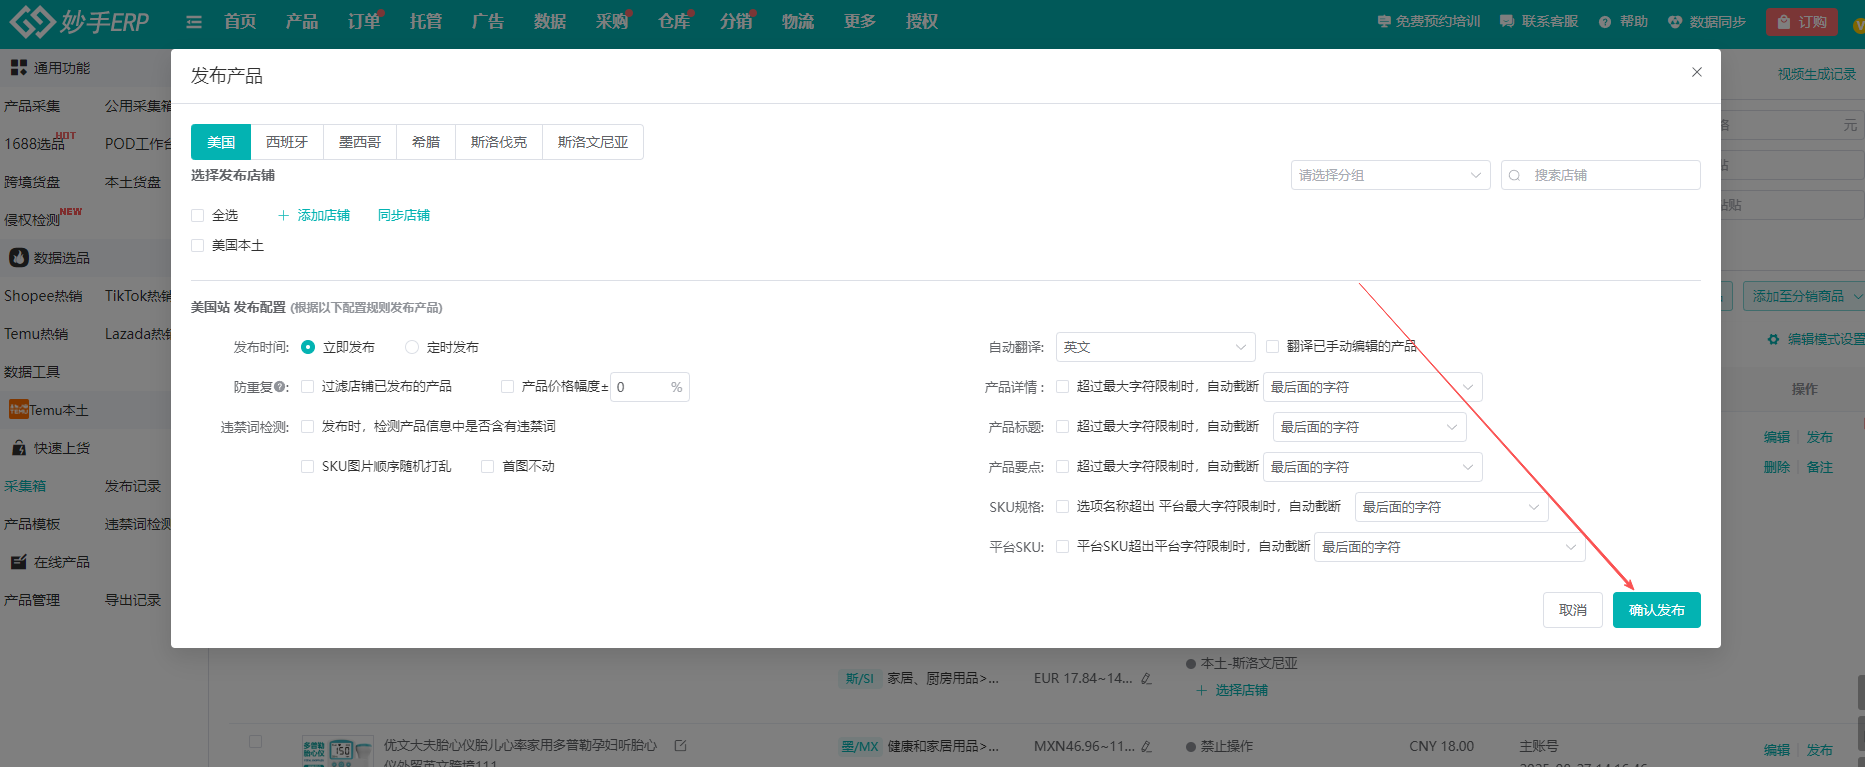This screenshot has width=1865, height=767.
Task: Open 仓库 top menu
Action: tap(674, 22)
